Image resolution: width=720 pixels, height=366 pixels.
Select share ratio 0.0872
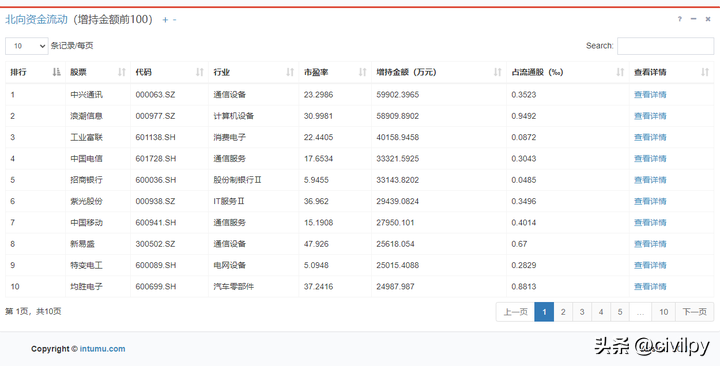(x=523, y=137)
